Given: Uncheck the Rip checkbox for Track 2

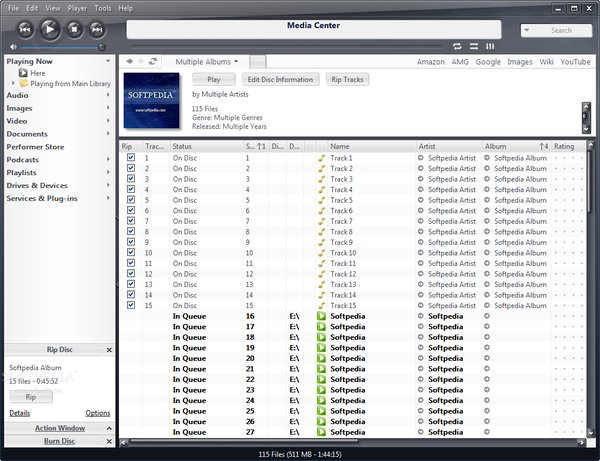Looking at the screenshot, I should click(131, 168).
